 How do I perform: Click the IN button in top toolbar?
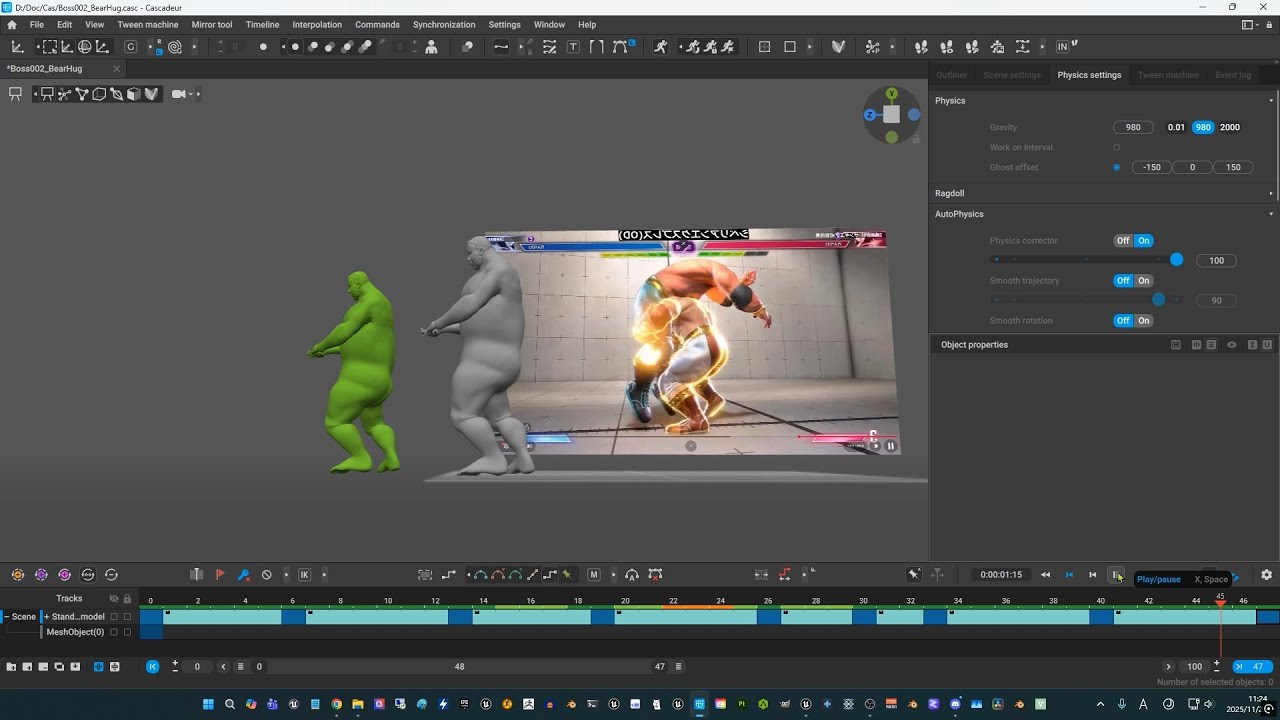click(1062, 47)
